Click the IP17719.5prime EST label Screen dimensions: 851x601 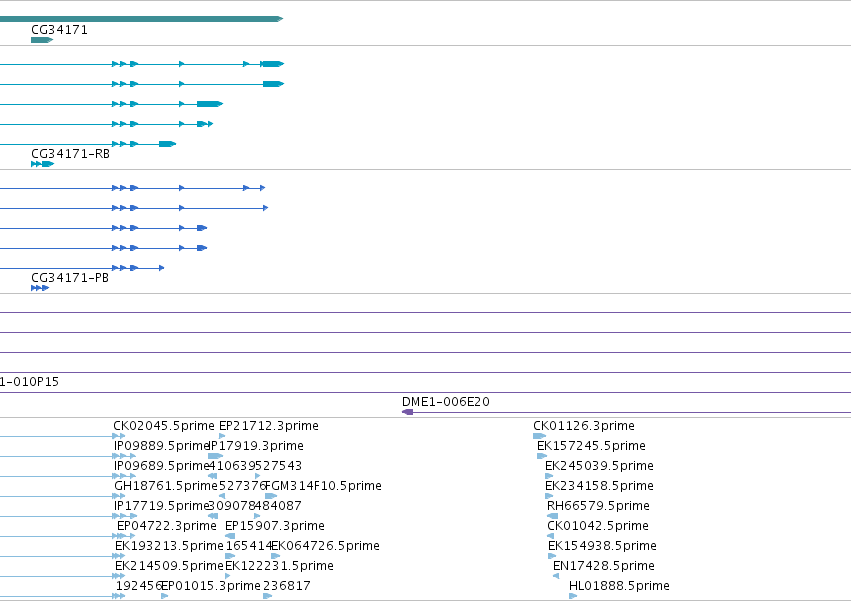point(162,506)
